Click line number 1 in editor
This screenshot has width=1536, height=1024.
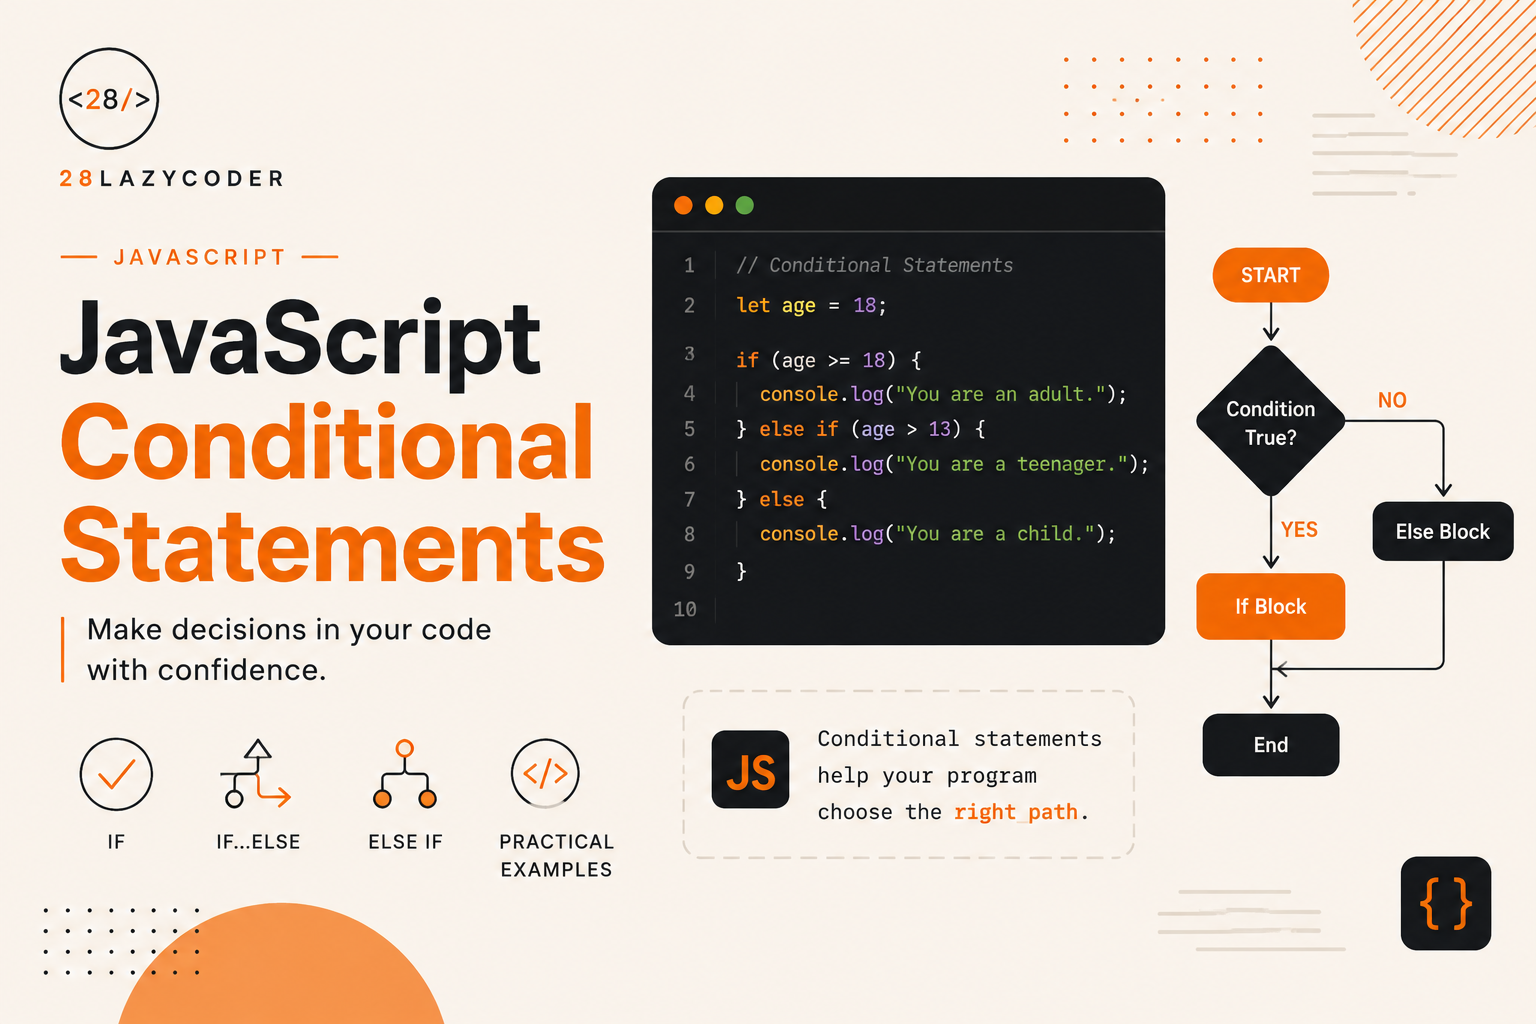click(x=689, y=265)
